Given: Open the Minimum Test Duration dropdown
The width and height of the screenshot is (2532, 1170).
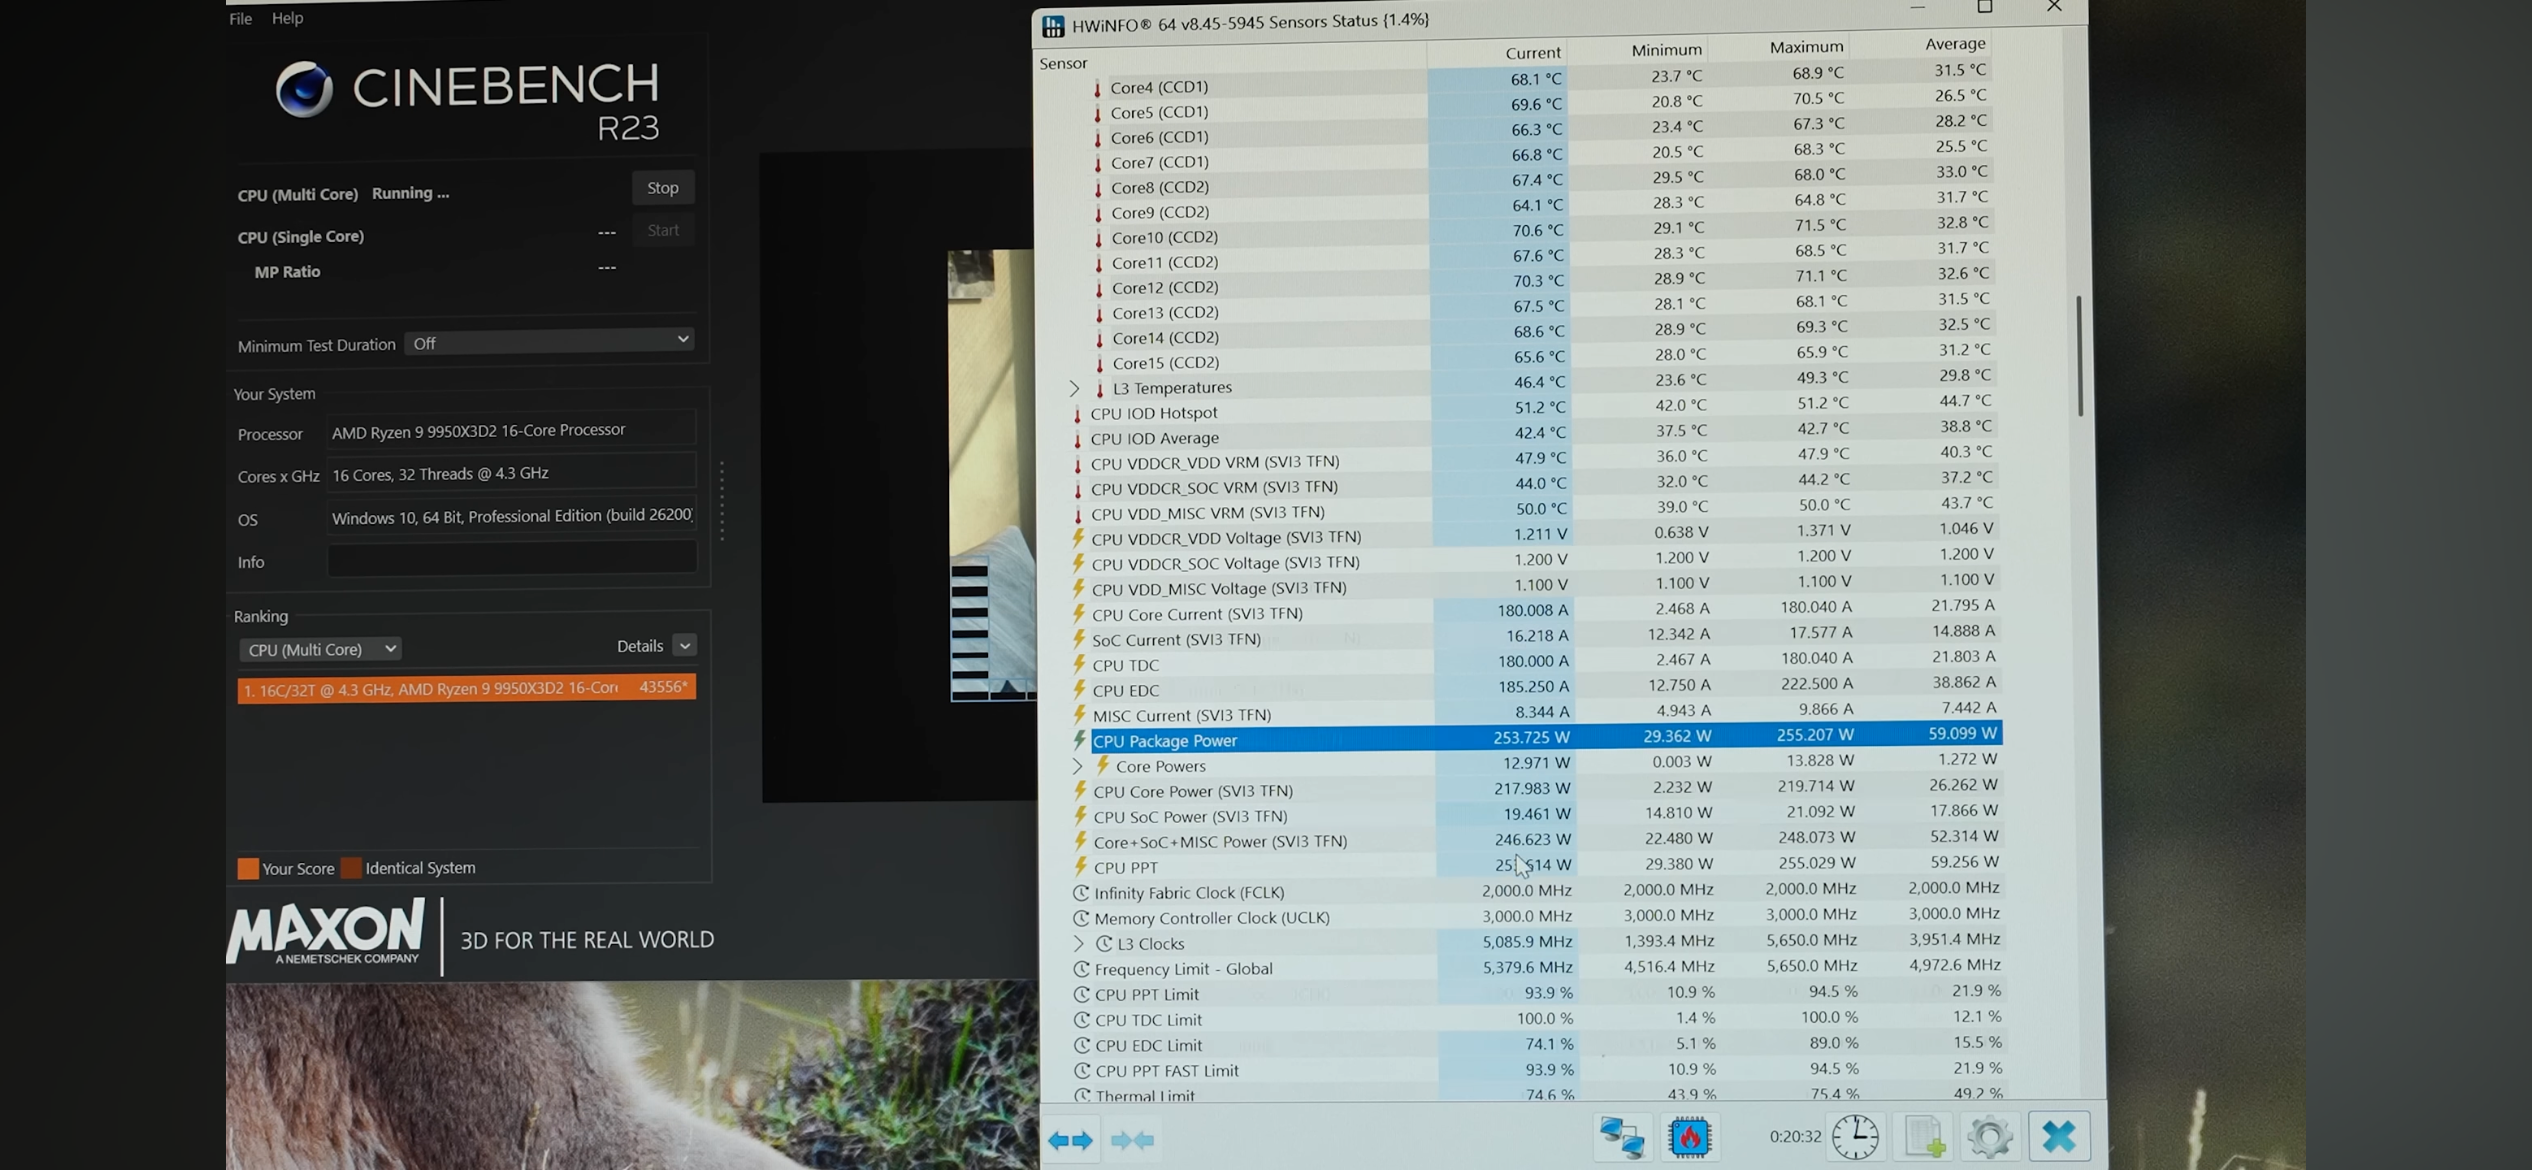Looking at the screenshot, I should coord(550,342).
